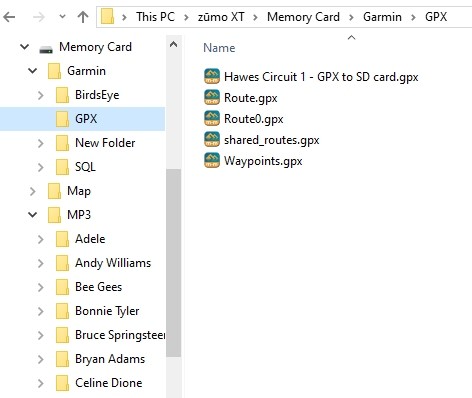Image resolution: width=472 pixels, height=398 pixels.
Task: Sort files by Name column header
Action: point(219,48)
